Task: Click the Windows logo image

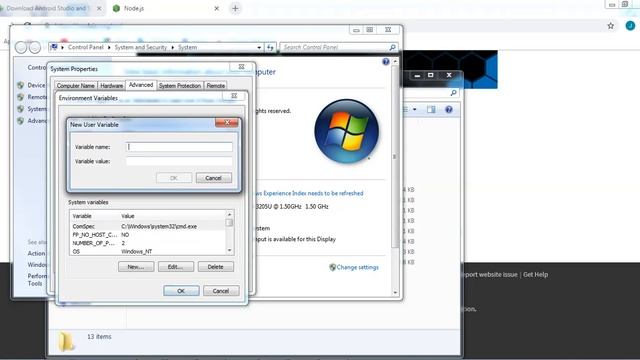Action: click(x=347, y=131)
